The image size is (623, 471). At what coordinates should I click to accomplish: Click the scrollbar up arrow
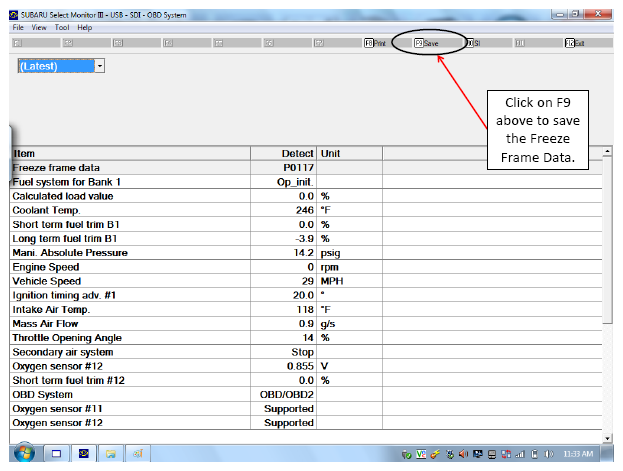point(607,151)
